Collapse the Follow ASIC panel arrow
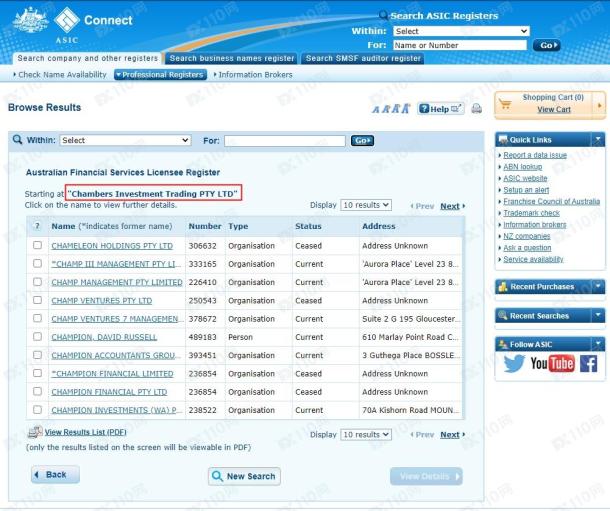 point(598,344)
